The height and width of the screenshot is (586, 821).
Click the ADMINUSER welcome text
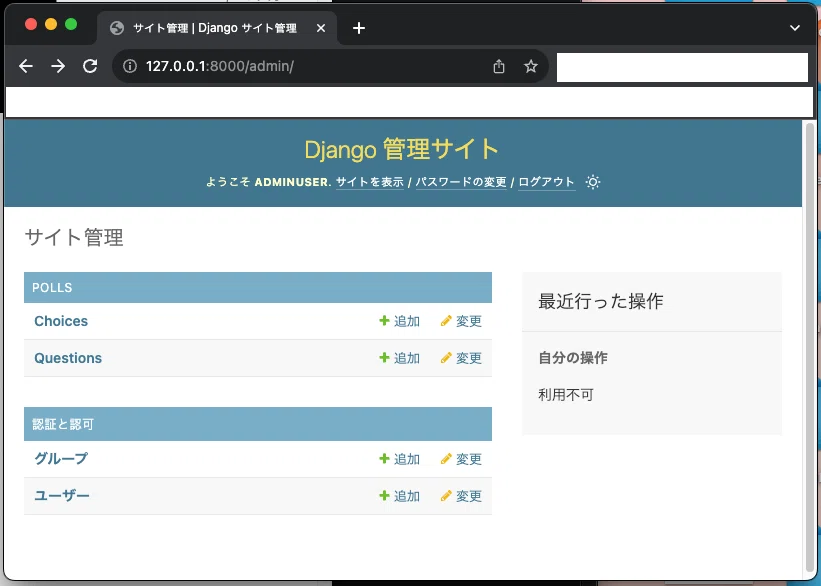click(293, 182)
